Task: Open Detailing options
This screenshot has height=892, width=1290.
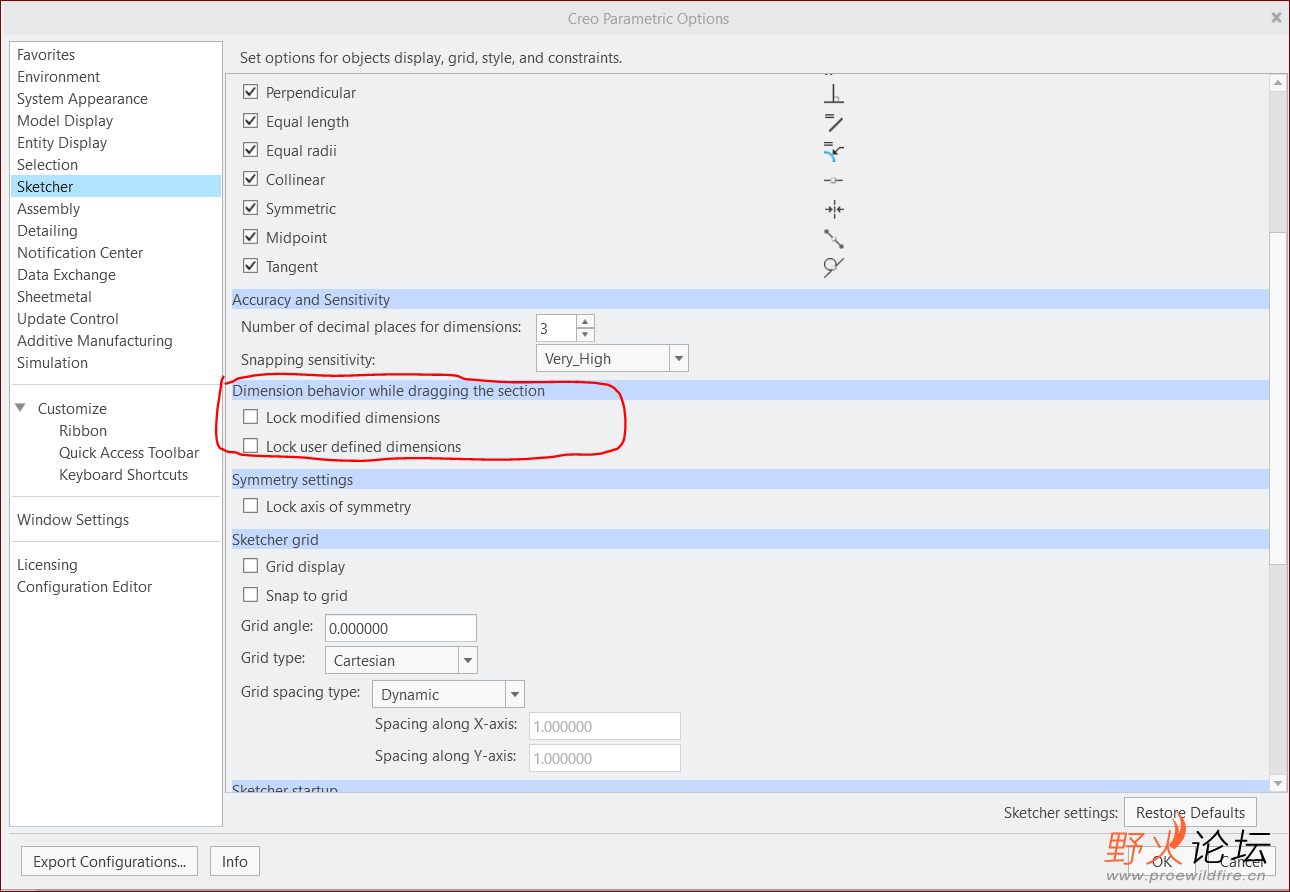Action: pyautogui.click(x=47, y=231)
